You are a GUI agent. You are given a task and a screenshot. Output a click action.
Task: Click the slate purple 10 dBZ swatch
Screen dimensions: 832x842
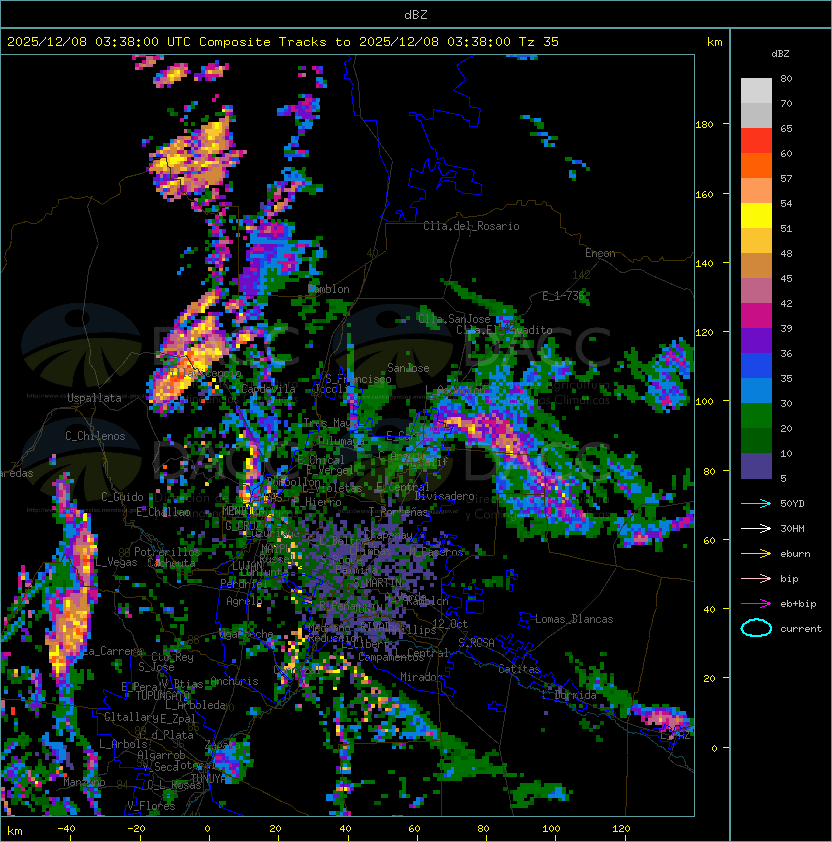[x=756, y=466]
